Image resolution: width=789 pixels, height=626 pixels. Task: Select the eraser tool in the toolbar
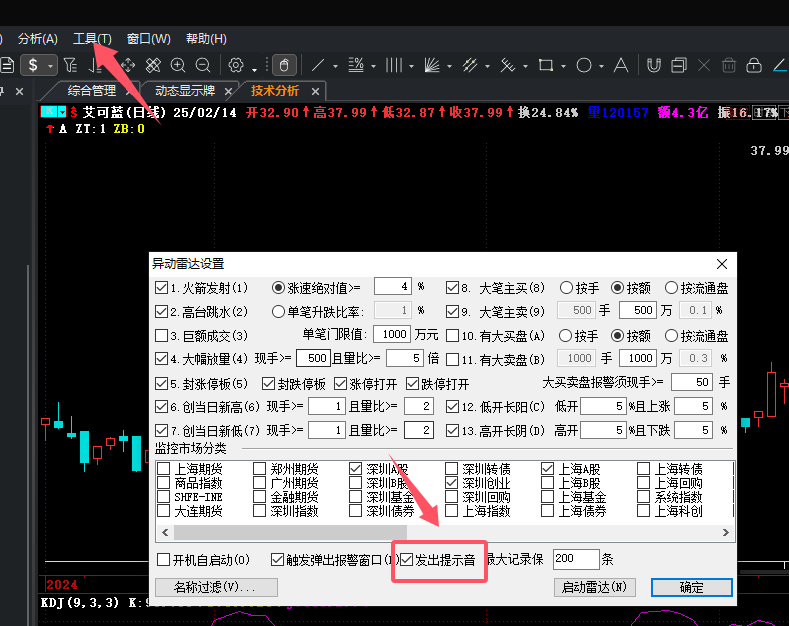[153, 65]
